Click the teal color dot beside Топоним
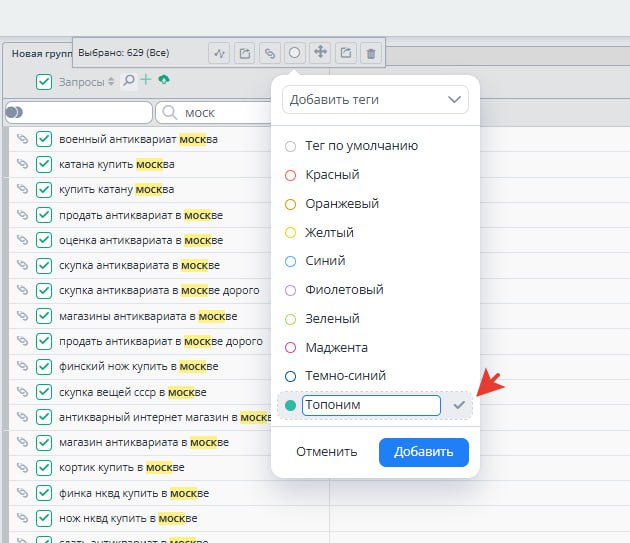The width and height of the screenshot is (630, 543). coord(290,405)
